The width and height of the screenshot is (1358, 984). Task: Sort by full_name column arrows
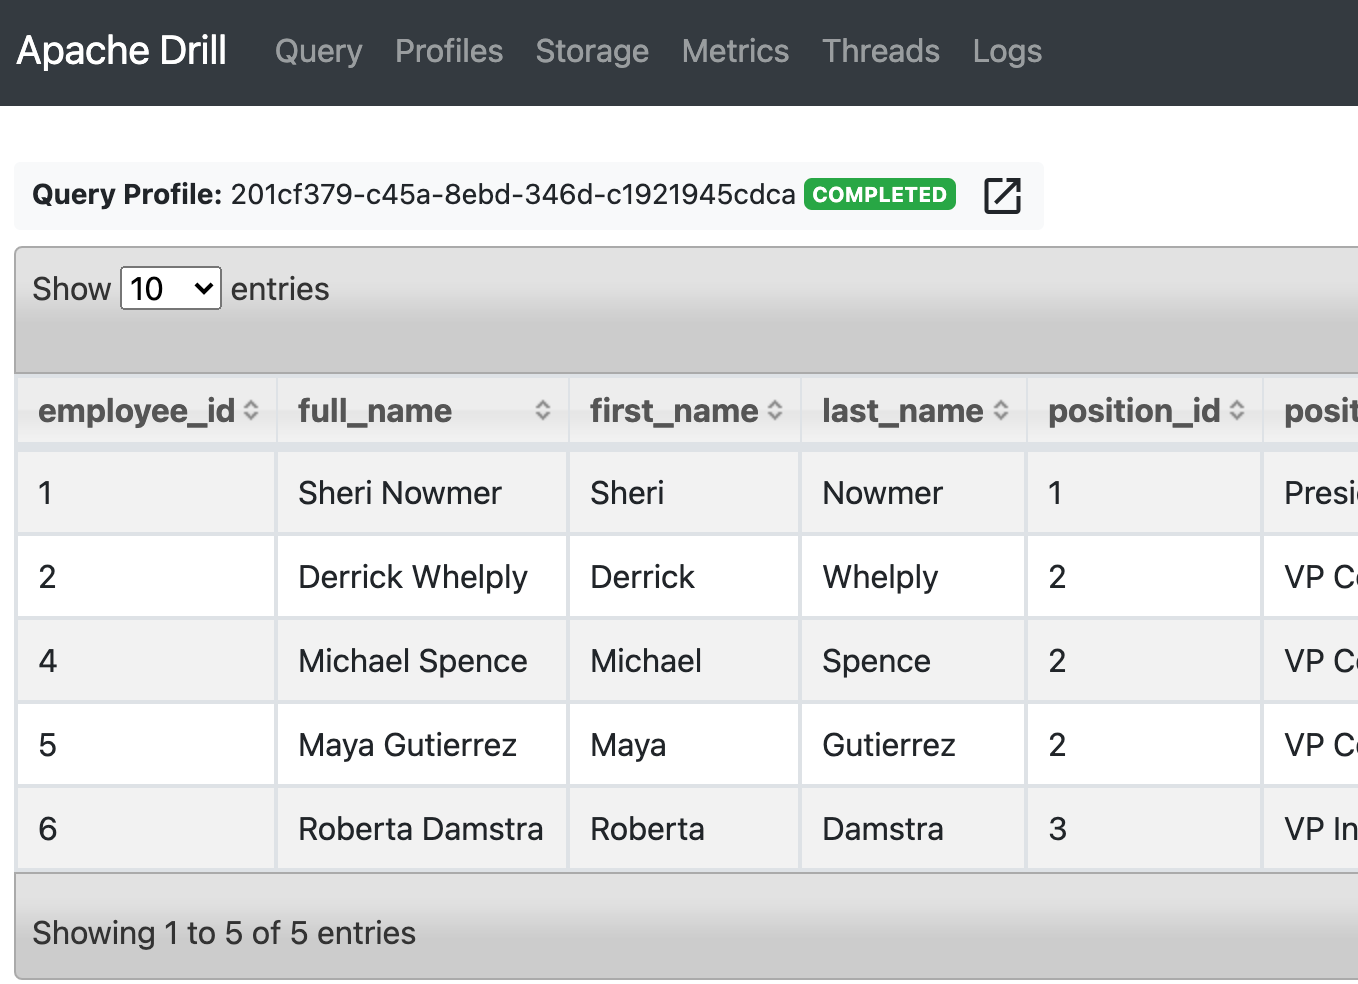point(543,410)
